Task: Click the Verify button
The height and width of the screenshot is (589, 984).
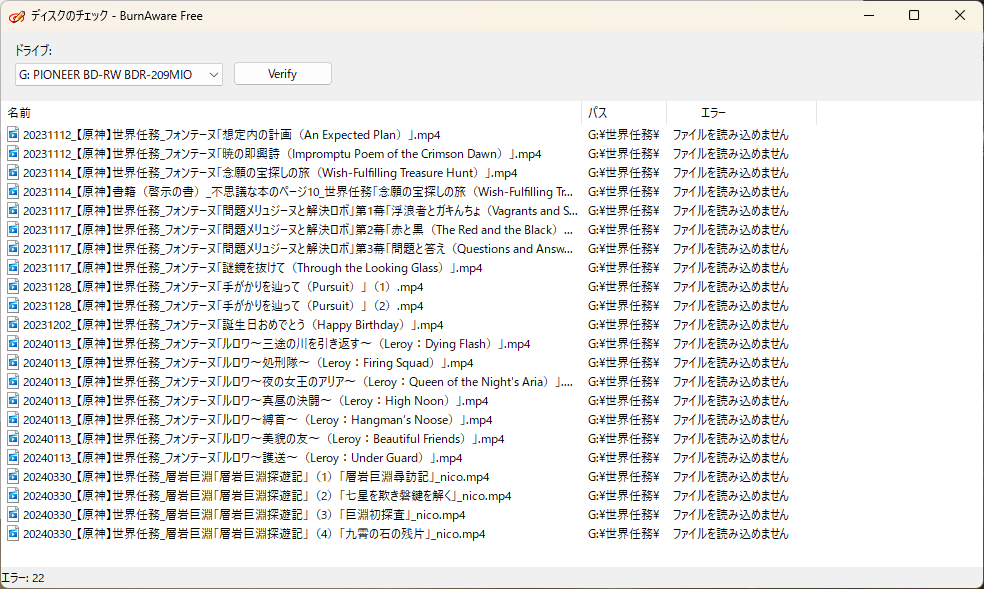Action: pyautogui.click(x=282, y=74)
